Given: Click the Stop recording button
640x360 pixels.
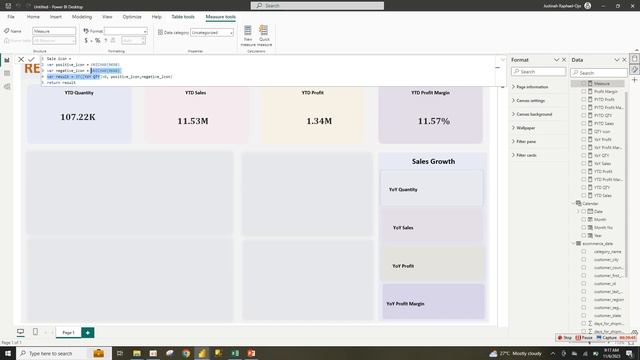Looking at the screenshot, I should coord(565,338).
